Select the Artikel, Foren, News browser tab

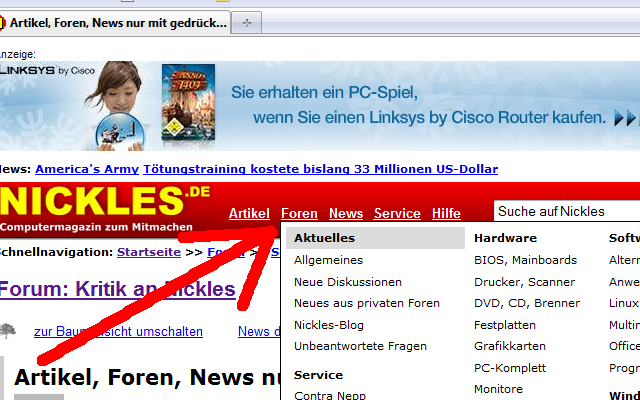point(115,23)
